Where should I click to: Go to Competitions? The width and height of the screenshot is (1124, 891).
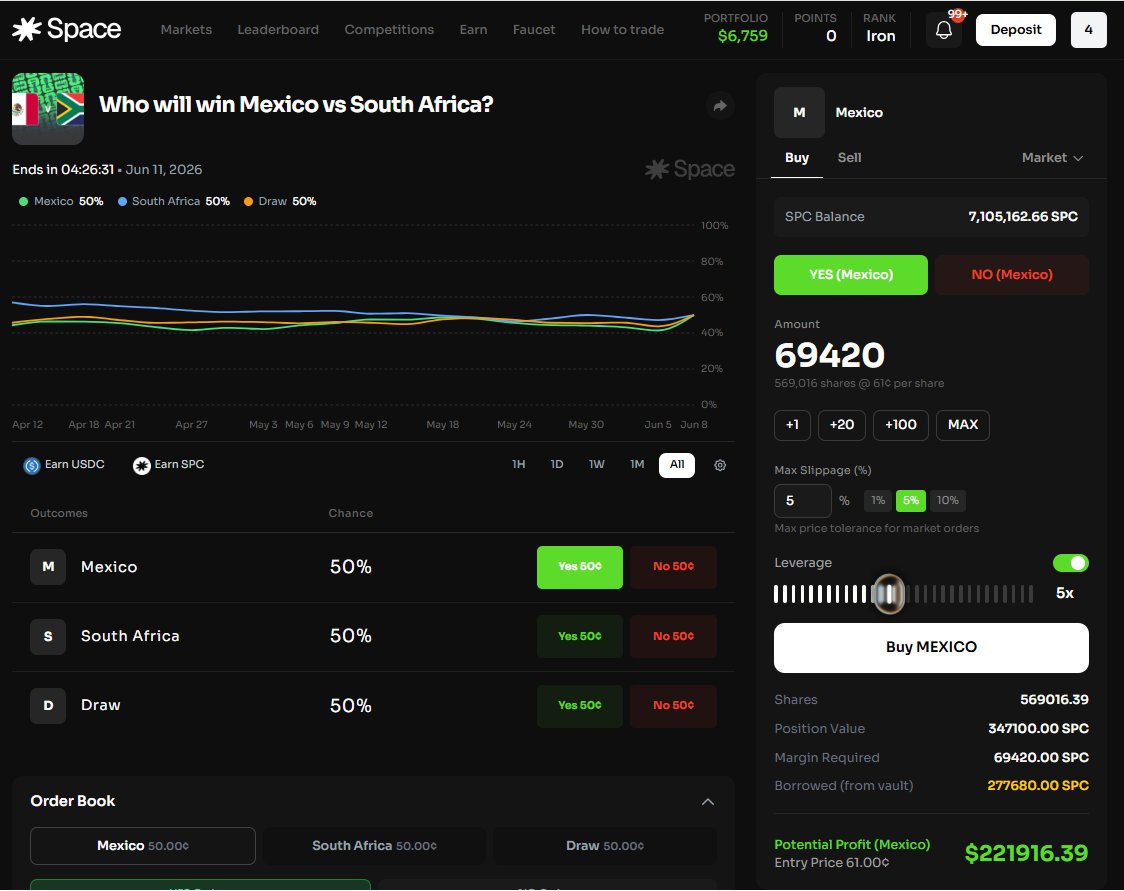point(389,29)
